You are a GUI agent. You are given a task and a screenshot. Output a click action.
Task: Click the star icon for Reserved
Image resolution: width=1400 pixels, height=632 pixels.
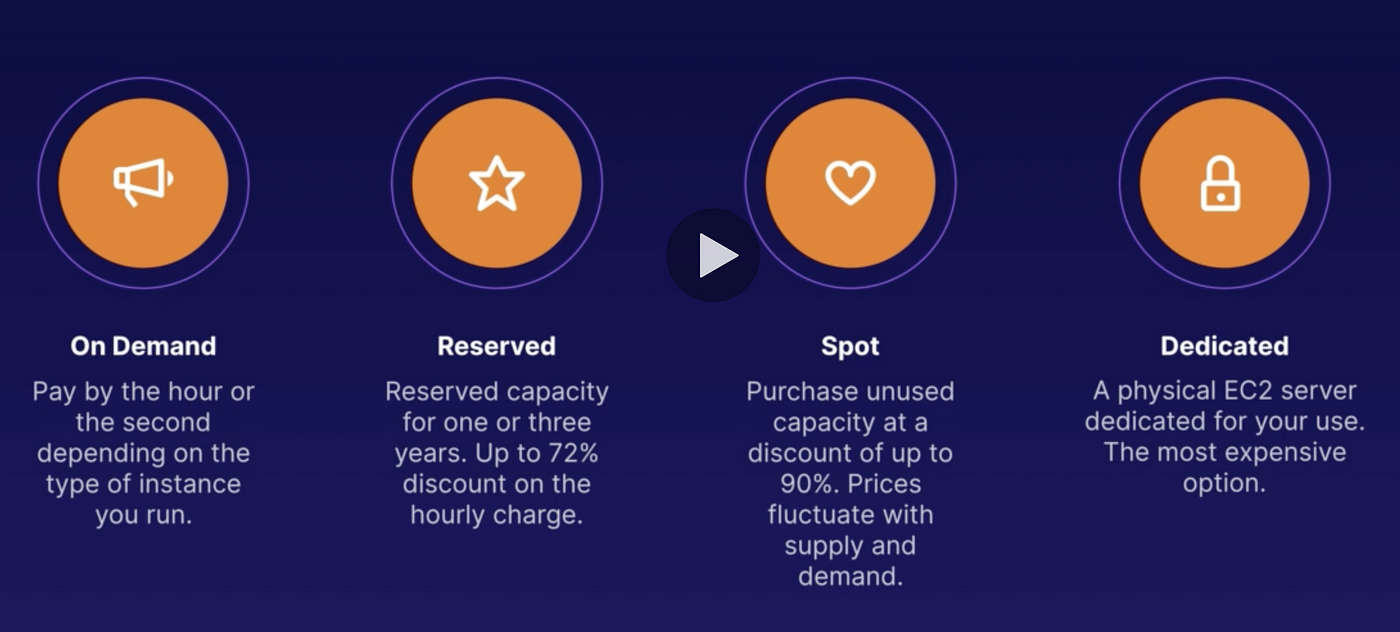(497, 184)
